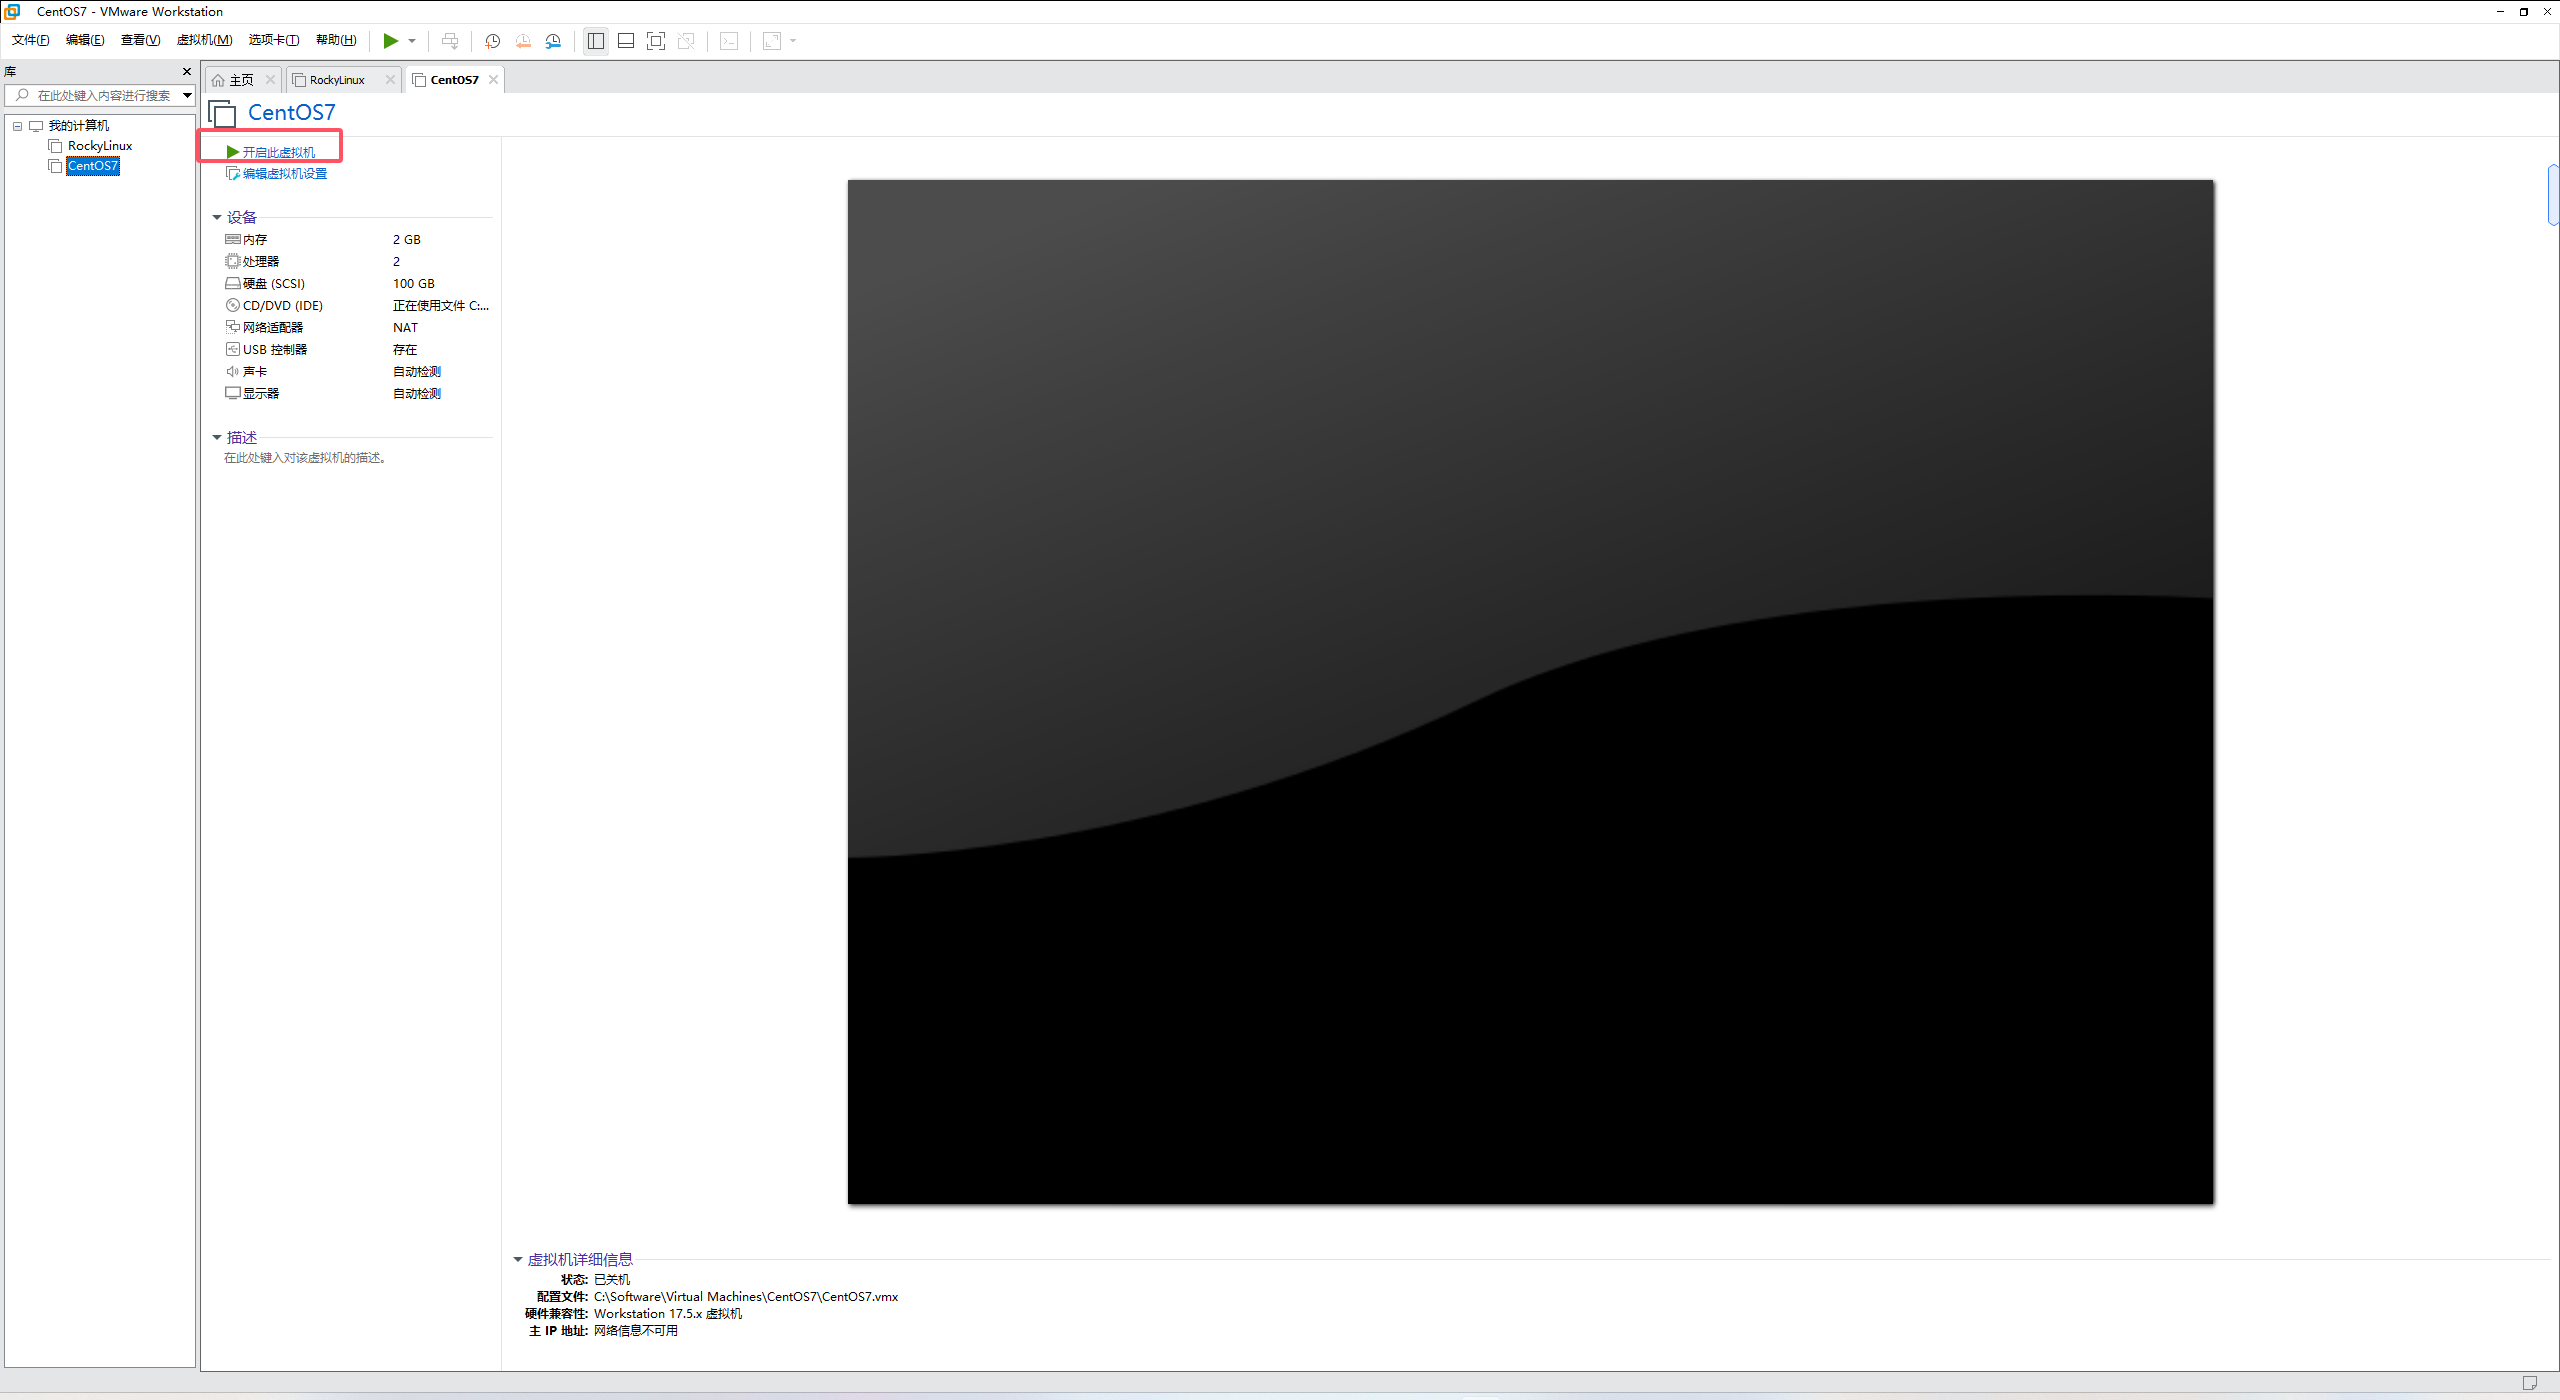Switch to the RockyLinux tab
Viewport: 2560px width, 1400px height.
pos(337,80)
